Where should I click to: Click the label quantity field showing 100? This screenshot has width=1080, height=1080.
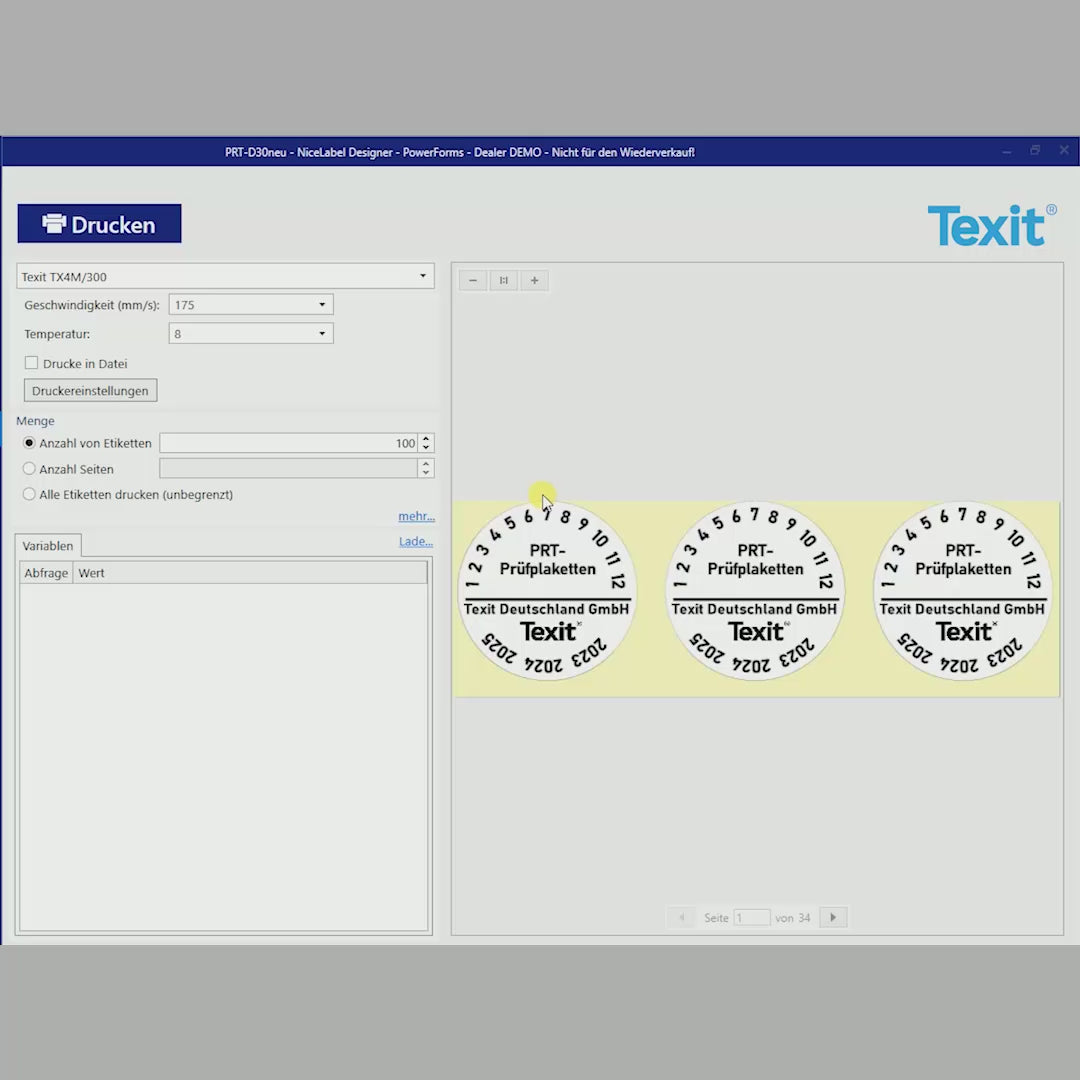point(289,443)
